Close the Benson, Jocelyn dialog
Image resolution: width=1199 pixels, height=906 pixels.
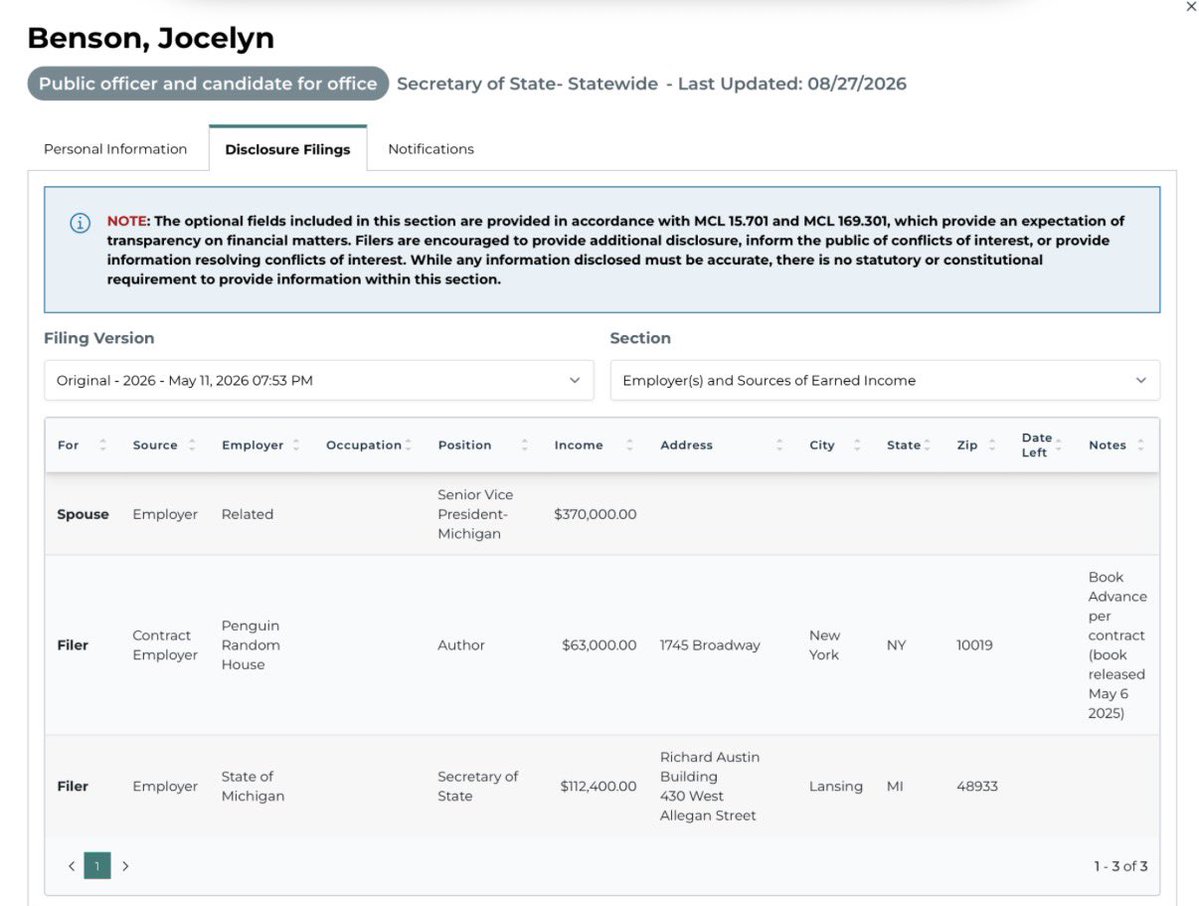point(1191,7)
